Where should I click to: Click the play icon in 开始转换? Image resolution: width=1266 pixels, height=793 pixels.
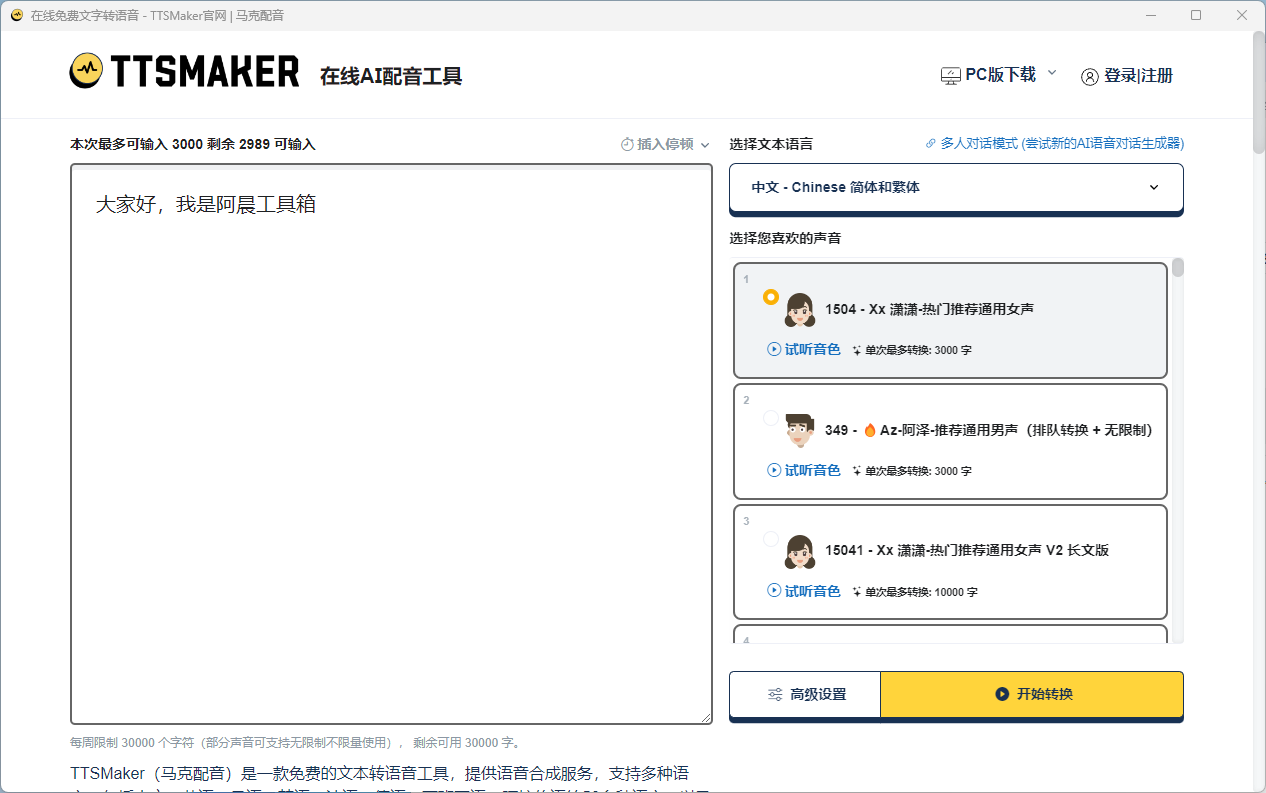(1002, 694)
